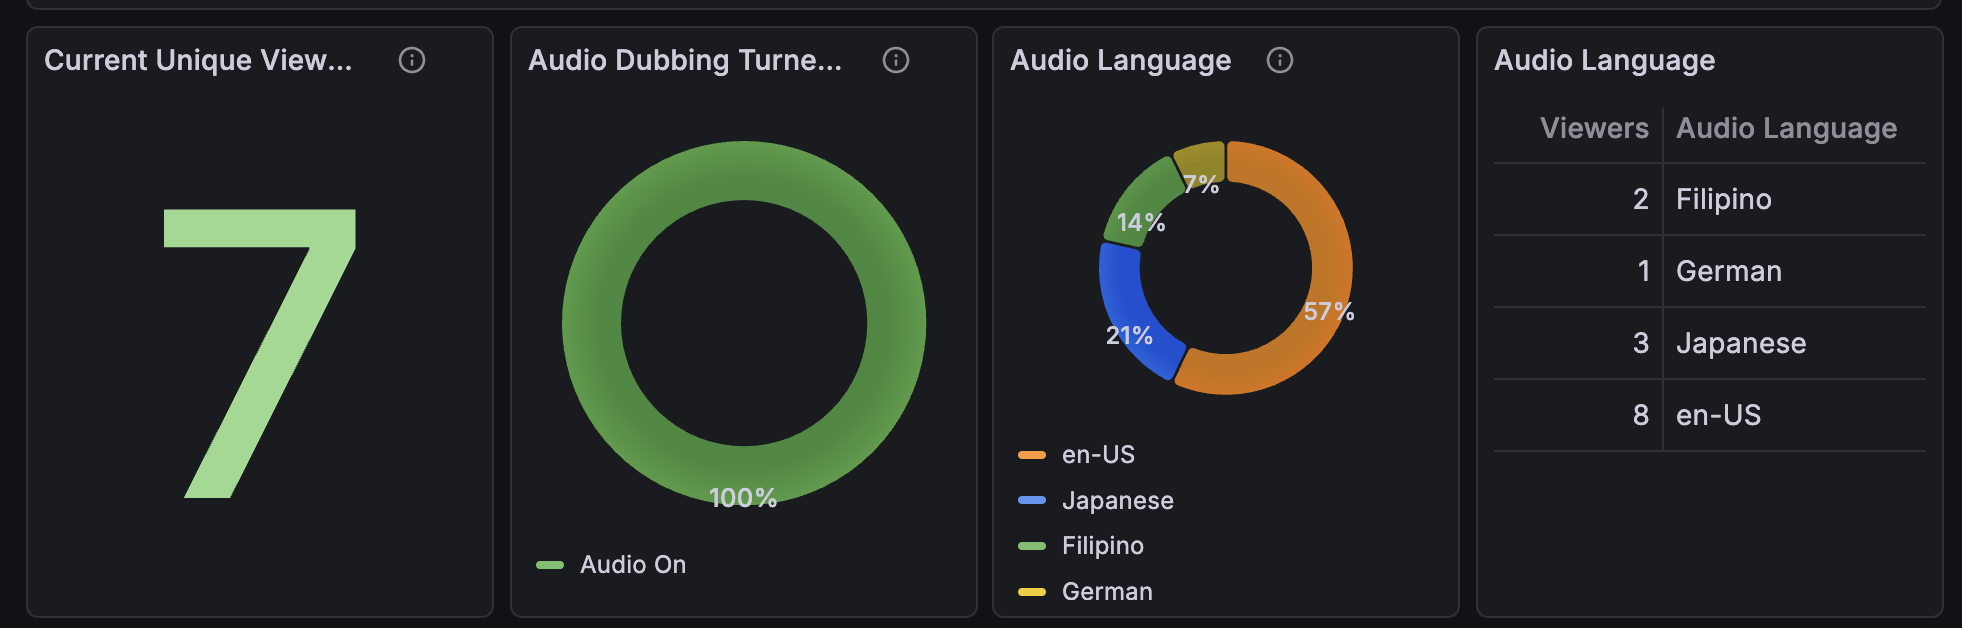Click the info icon on Current Unique Viewers panel
This screenshot has height=628, width=1962.
click(x=412, y=60)
